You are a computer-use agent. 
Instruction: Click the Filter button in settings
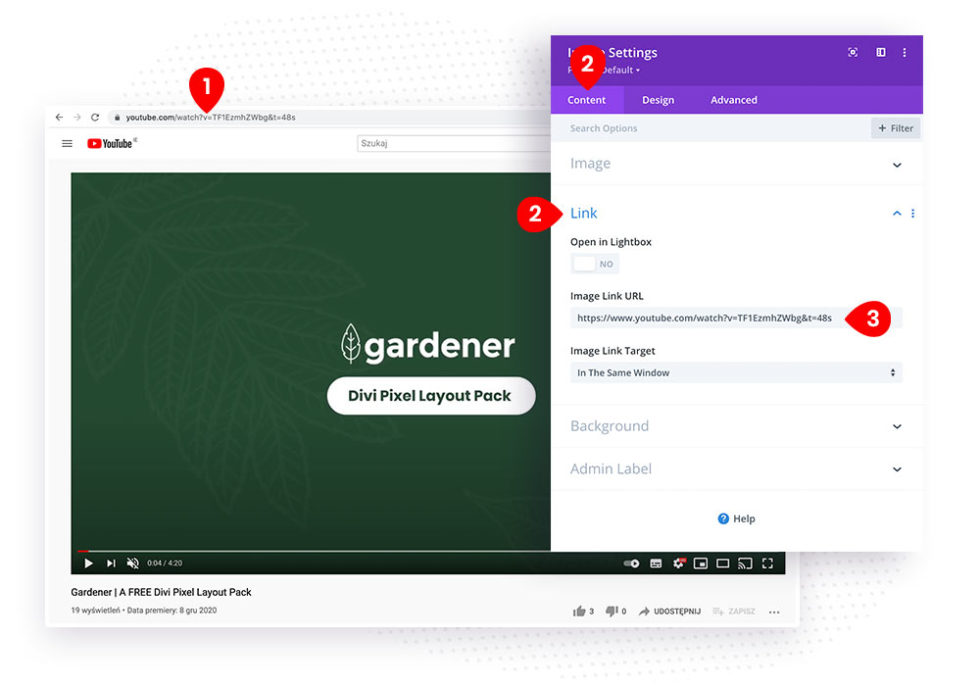coord(895,128)
